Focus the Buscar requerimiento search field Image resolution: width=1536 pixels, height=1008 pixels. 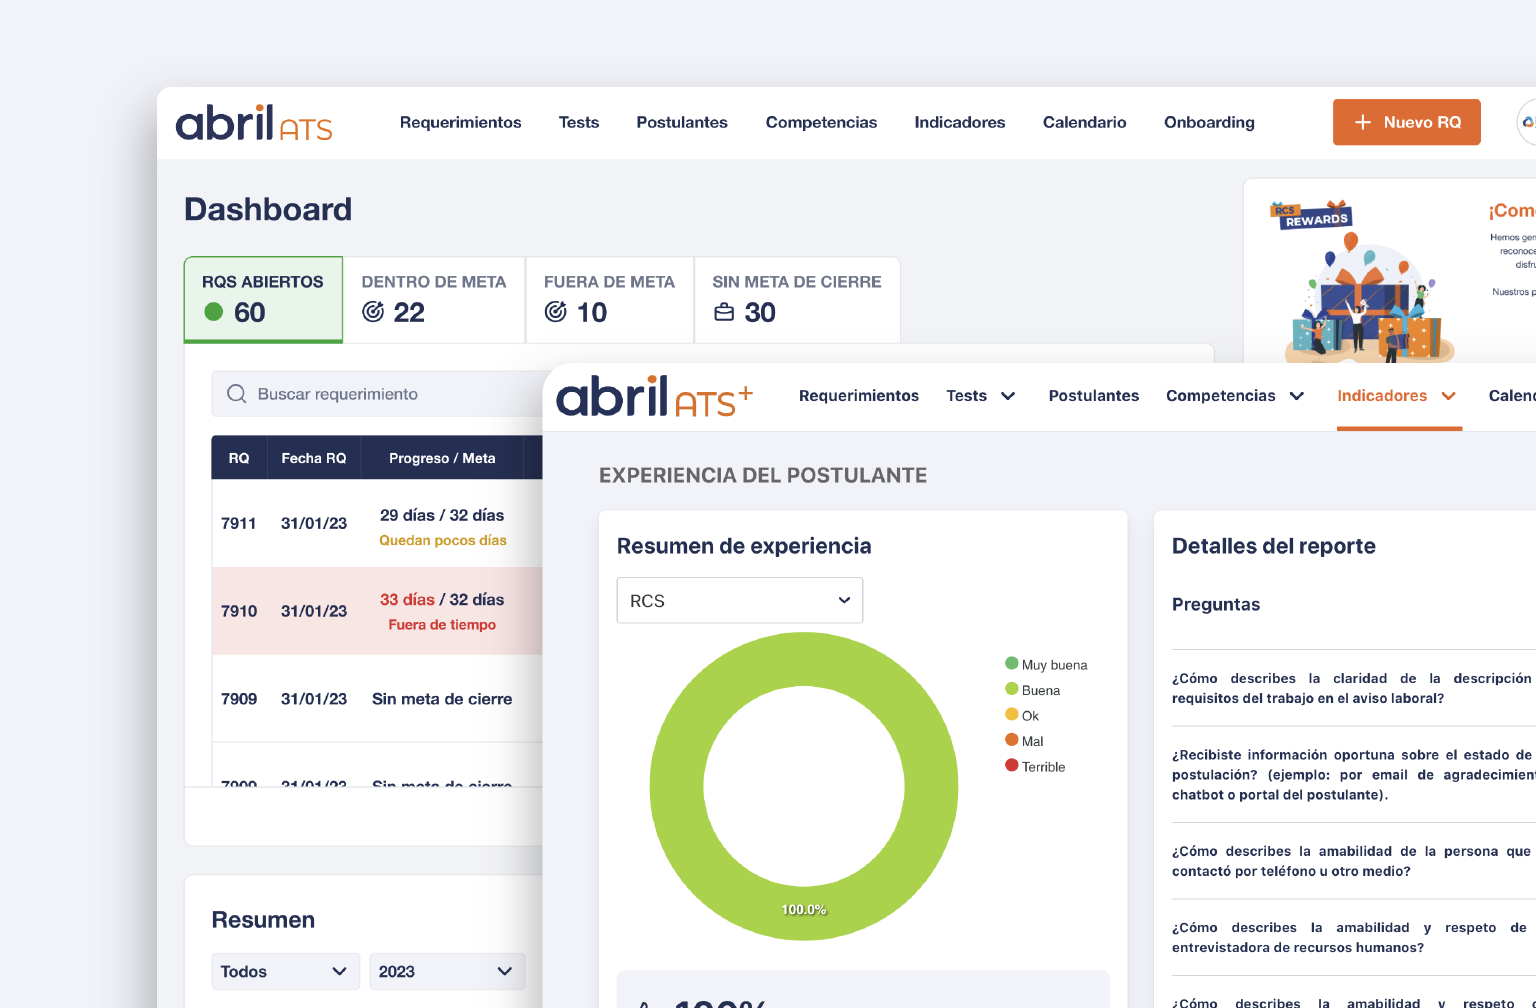click(x=378, y=394)
